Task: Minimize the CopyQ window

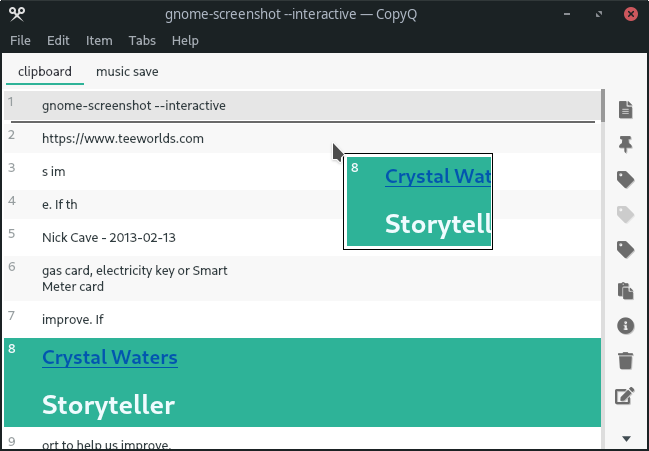Action: point(567,14)
